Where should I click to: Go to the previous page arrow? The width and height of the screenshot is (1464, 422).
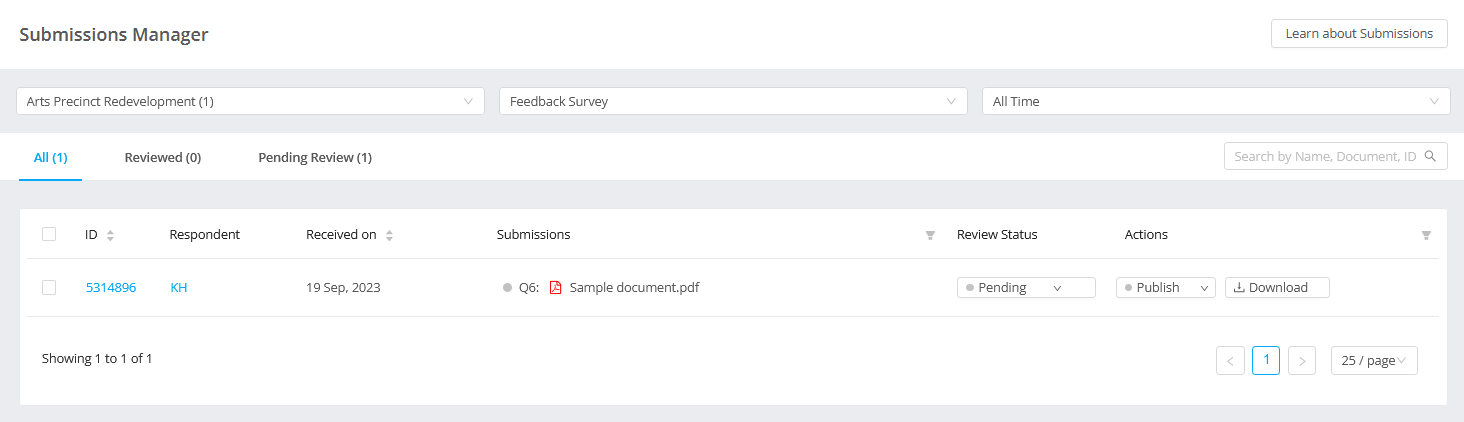(1230, 360)
